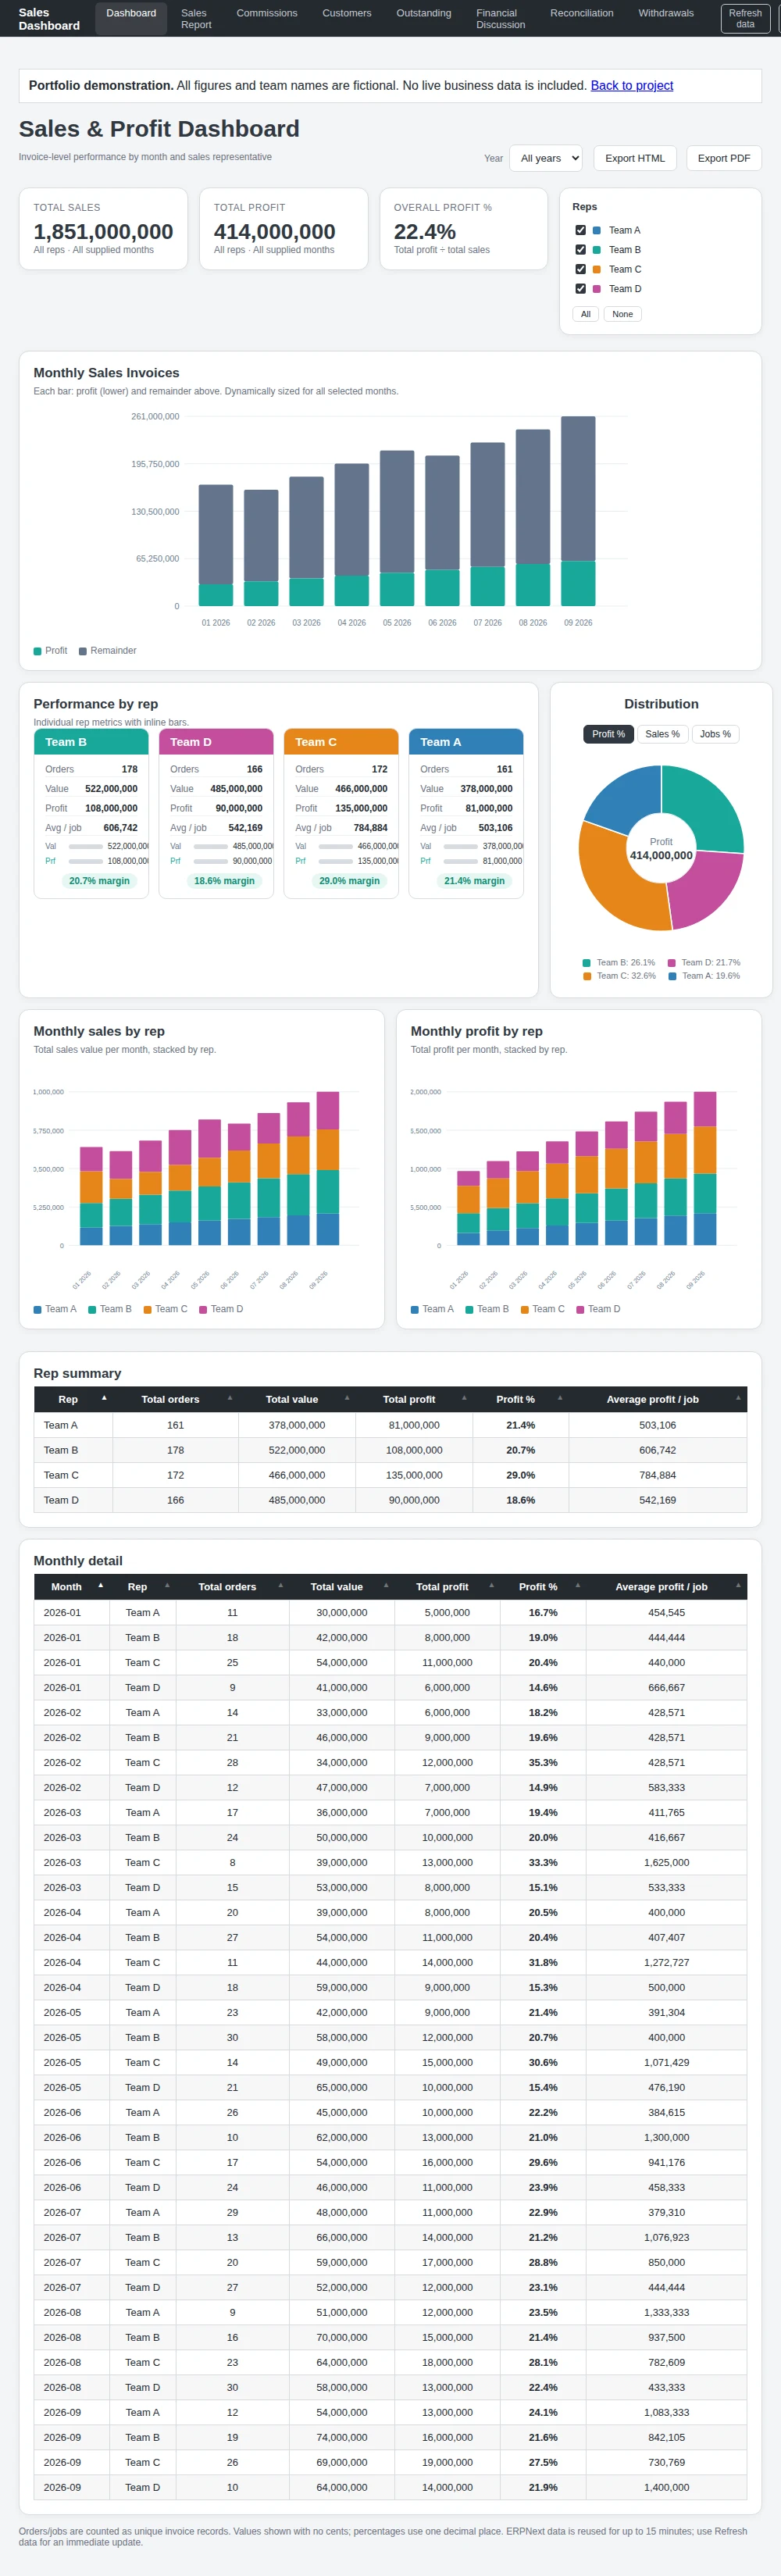Sort Rep summary by Total value arrow
This screenshot has height=2576, width=781.
(x=347, y=1398)
